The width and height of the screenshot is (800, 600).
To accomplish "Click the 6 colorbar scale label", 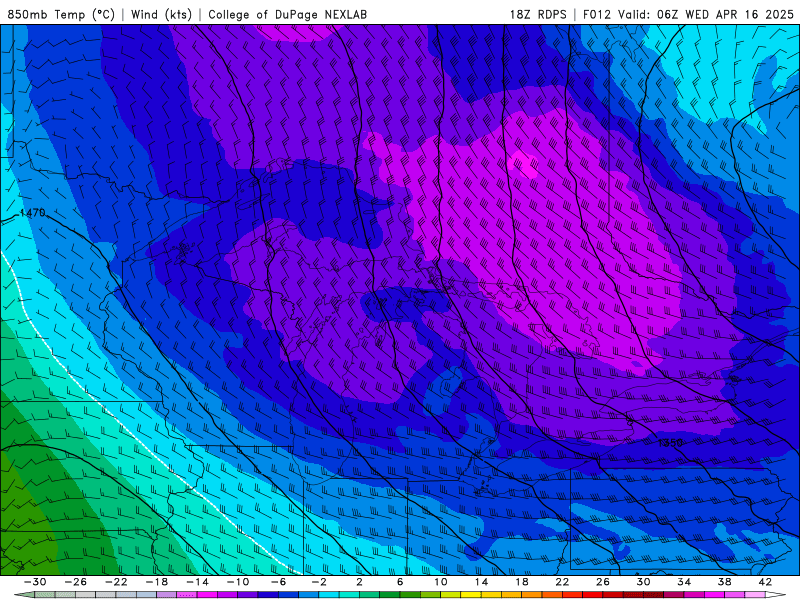I will tap(400, 582).
